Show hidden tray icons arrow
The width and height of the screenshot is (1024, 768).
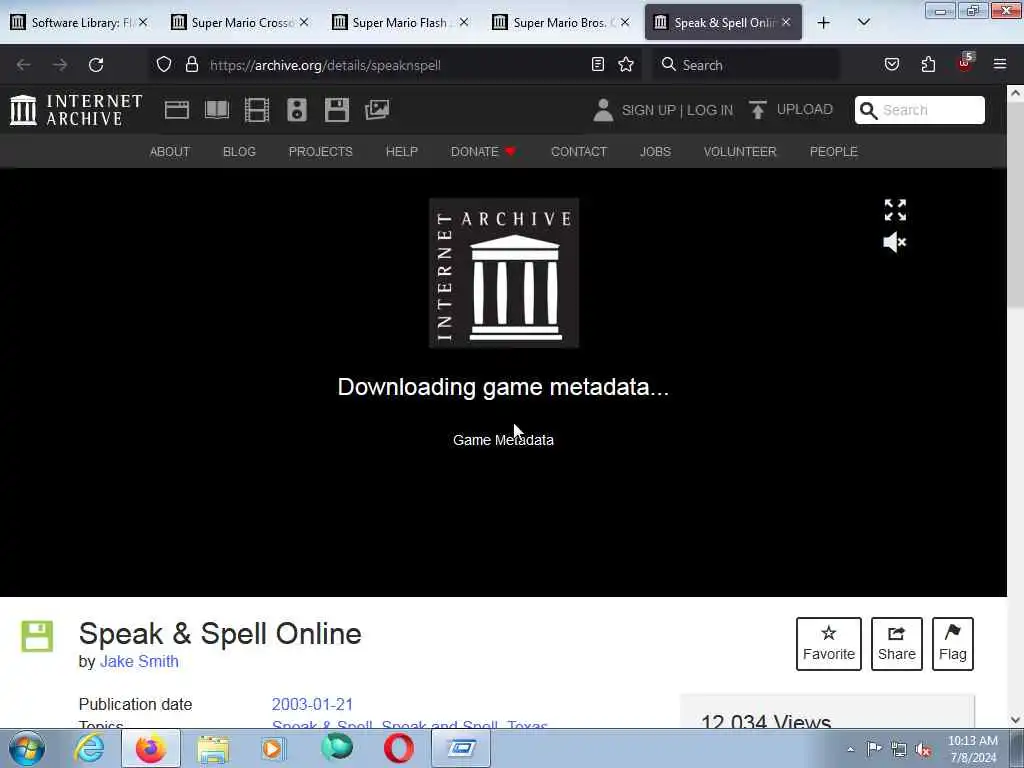[x=850, y=749]
